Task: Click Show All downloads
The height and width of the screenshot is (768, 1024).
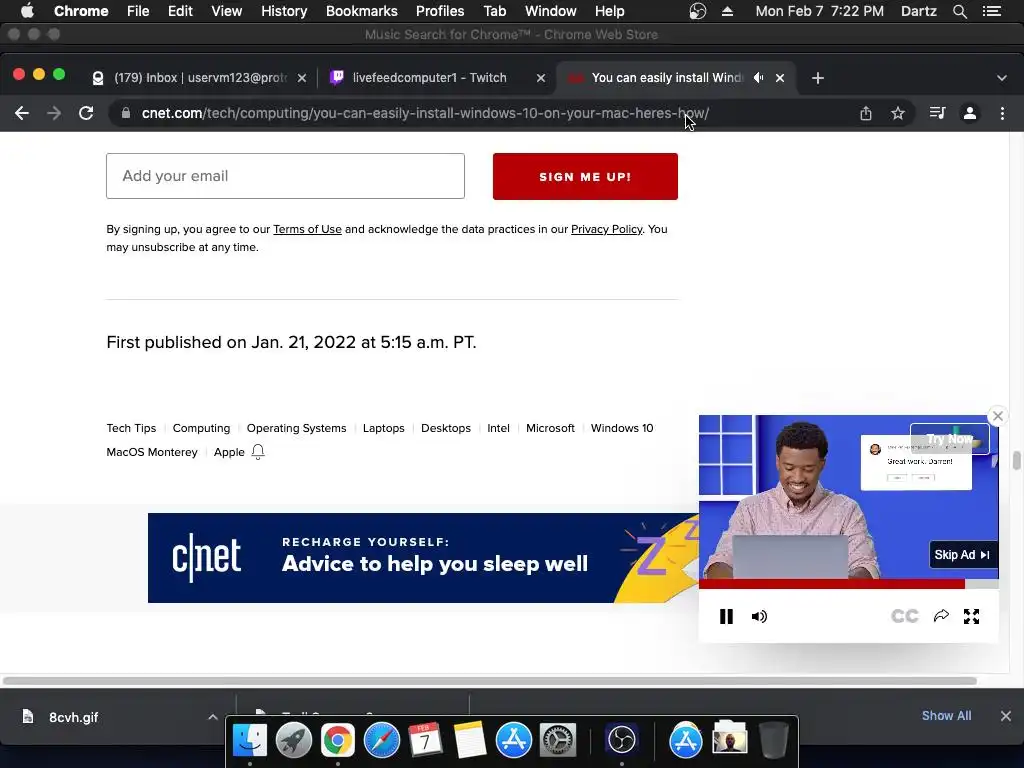Action: (946, 716)
